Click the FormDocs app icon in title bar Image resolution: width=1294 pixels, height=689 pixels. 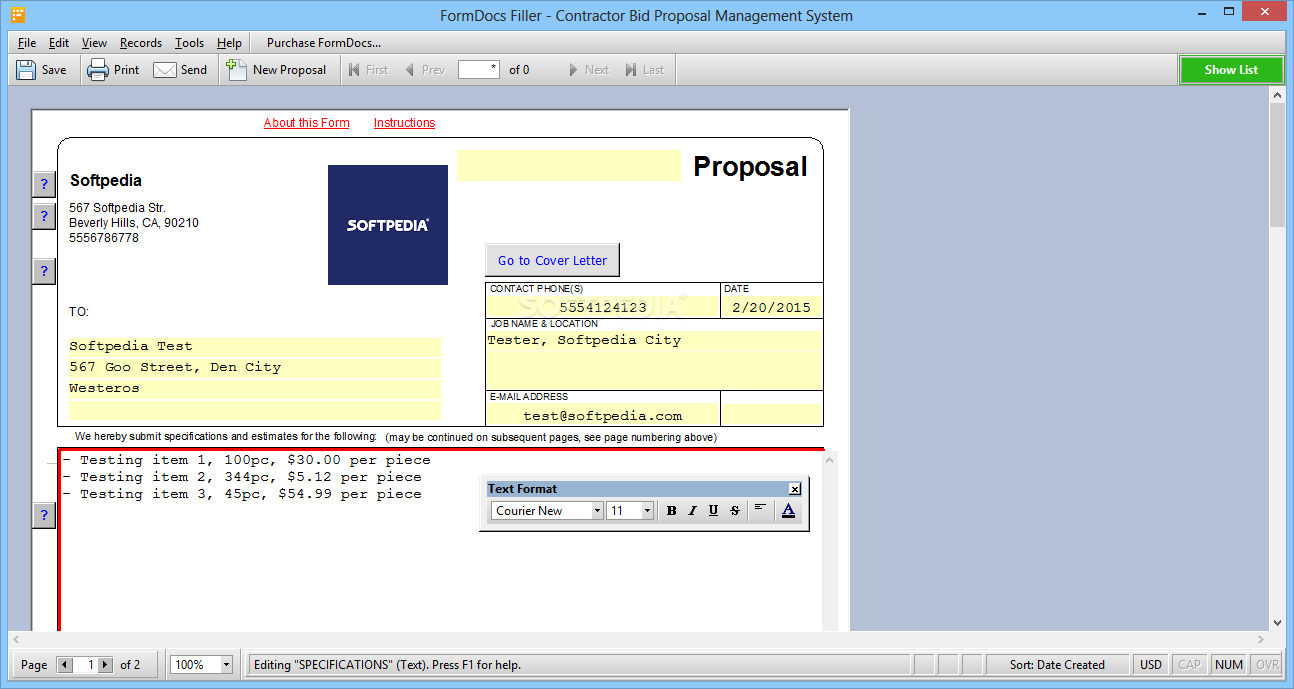coord(18,15)
